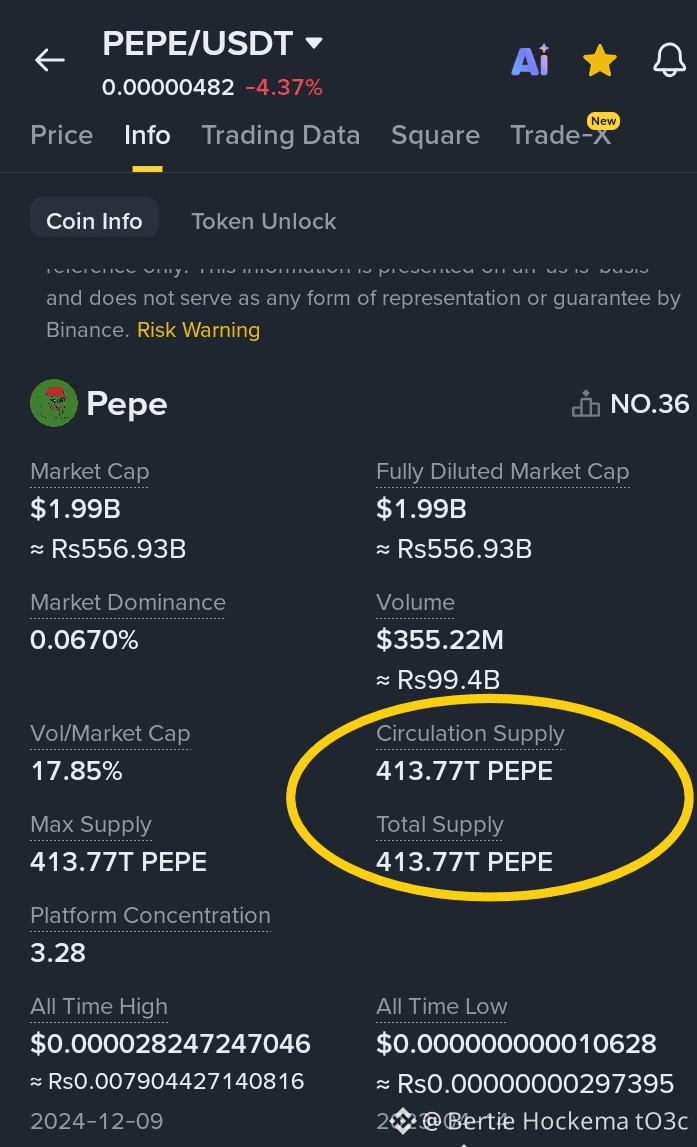The image size is (697, 1147).
Task: Switch to the Price tab
Action: pos(62,135)
